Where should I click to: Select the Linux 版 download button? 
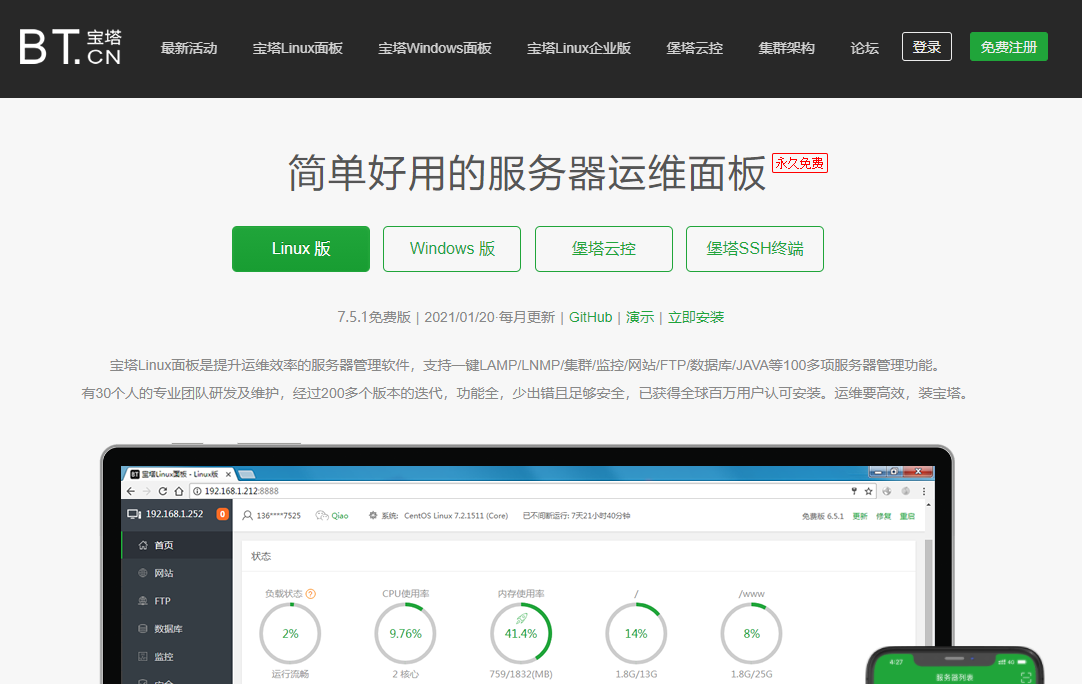coord(301,249)
